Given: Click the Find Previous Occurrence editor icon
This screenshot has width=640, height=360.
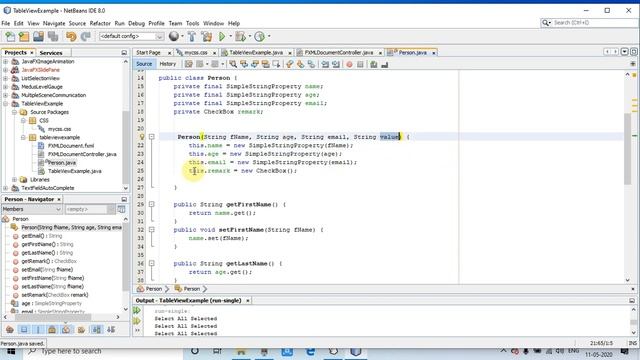Looking at the screenshot, I should (x=244, y=64).
